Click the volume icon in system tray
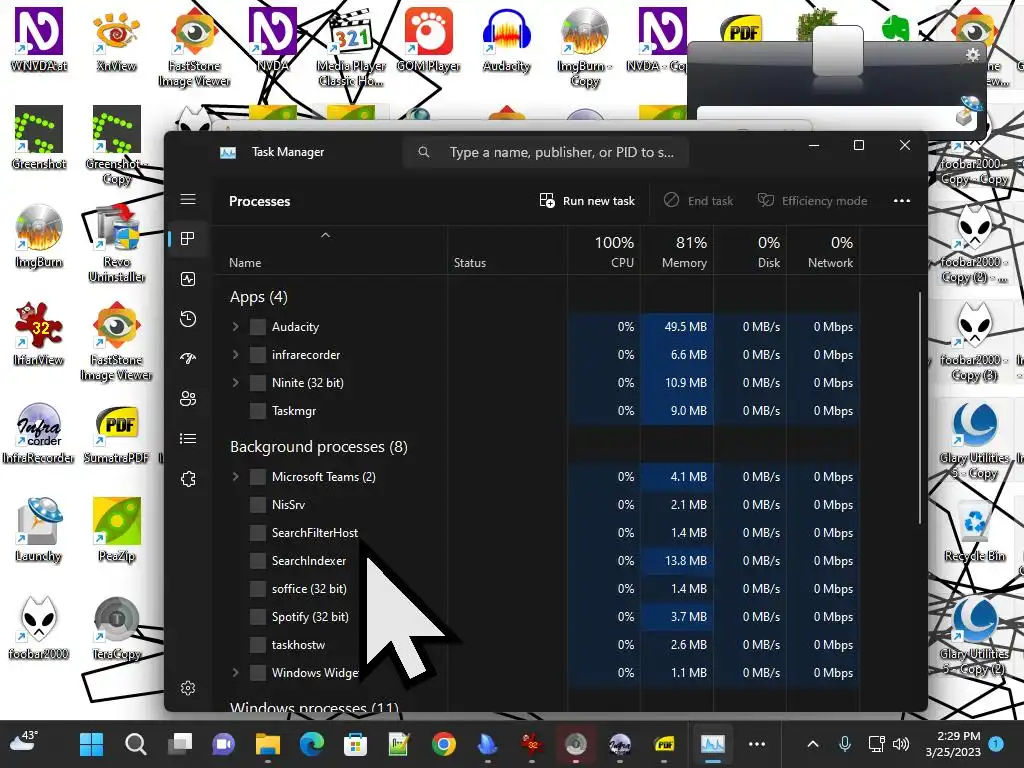The image size is (1024, 768). [901, 744]
